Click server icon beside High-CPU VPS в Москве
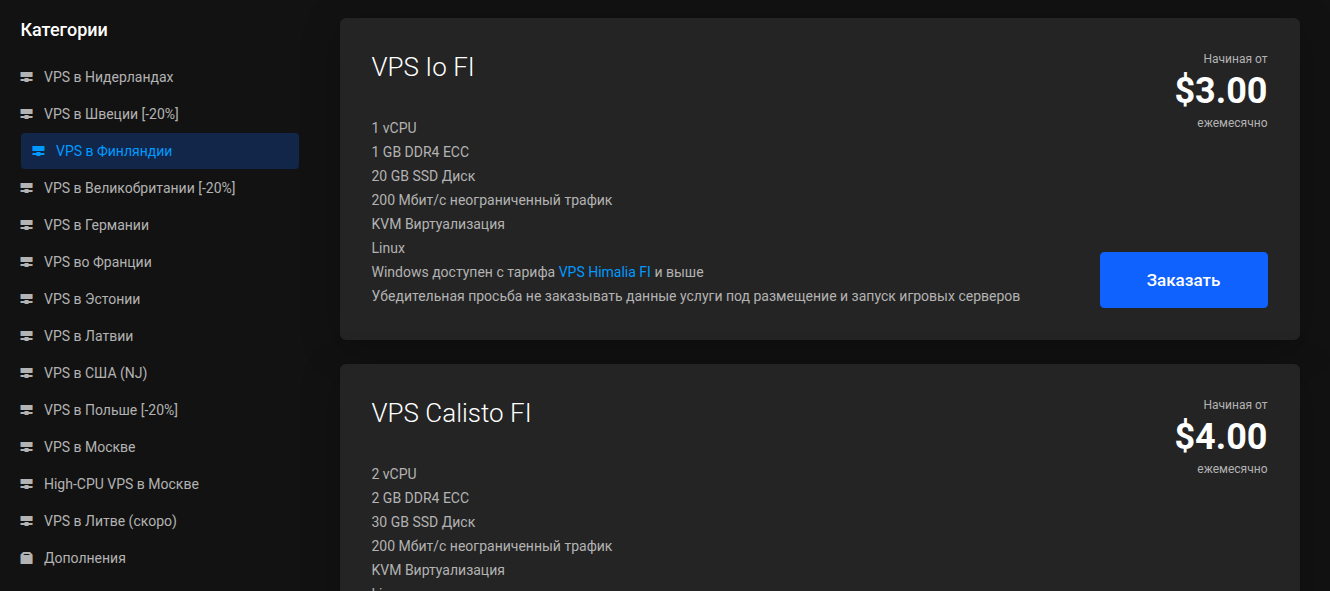The width and height of the screenshot is (1330, 591). coord(27,484)
